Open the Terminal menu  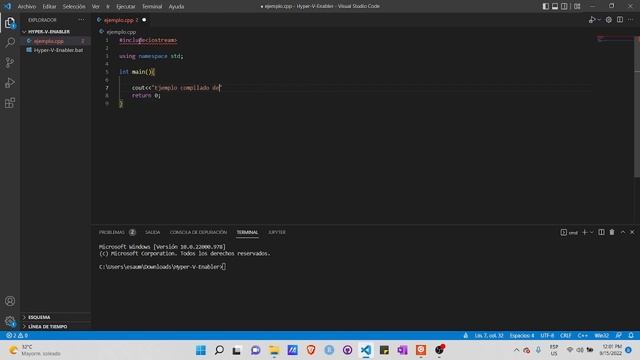click(x=152, y=6)
